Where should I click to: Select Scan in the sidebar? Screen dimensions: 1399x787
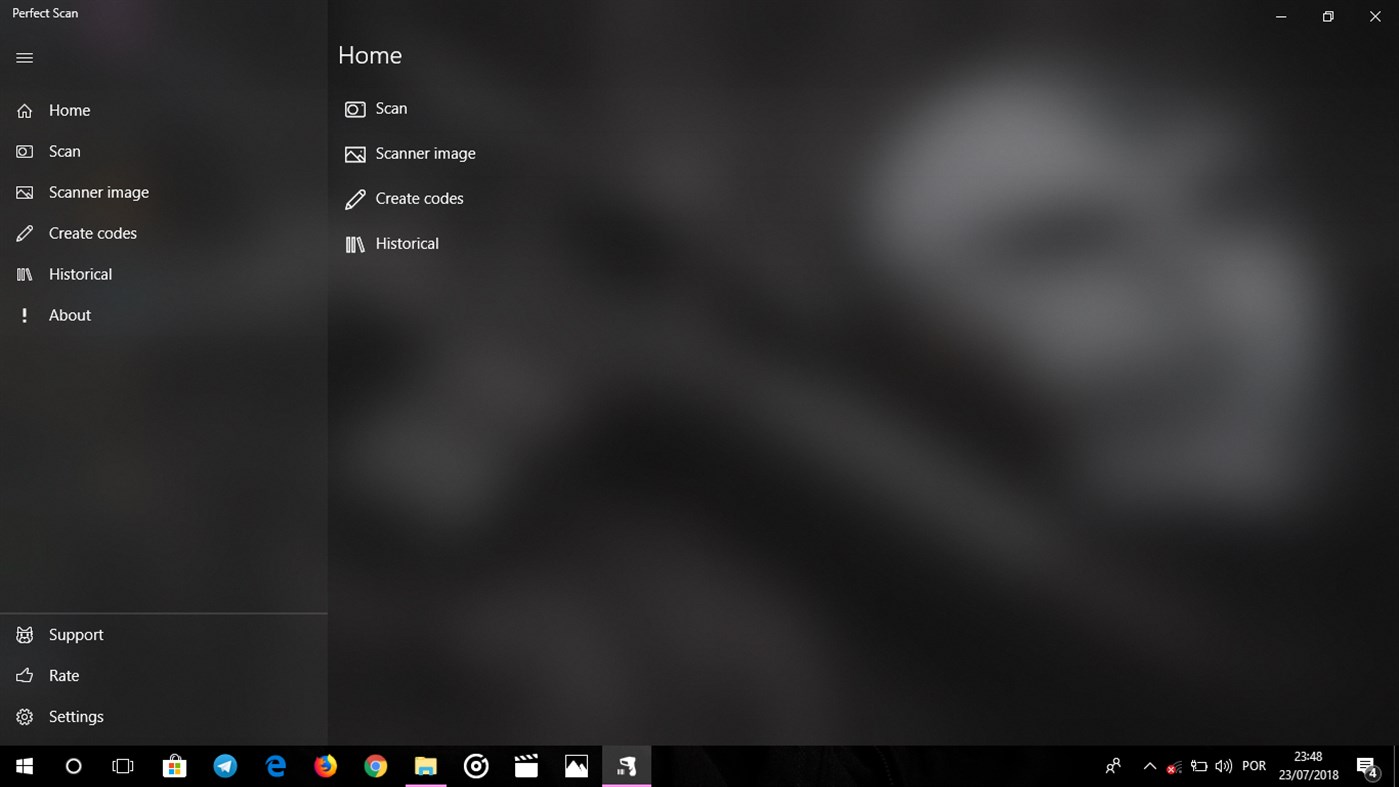coord(164,151)
